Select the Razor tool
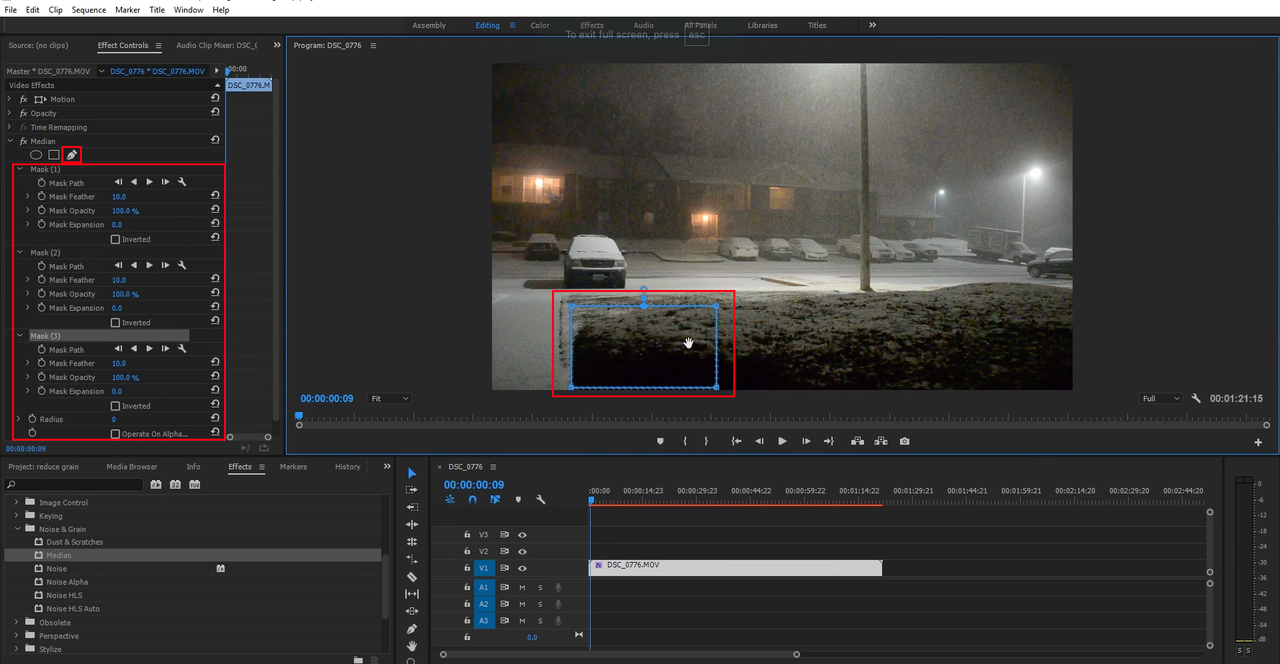 tap(411, 577)
